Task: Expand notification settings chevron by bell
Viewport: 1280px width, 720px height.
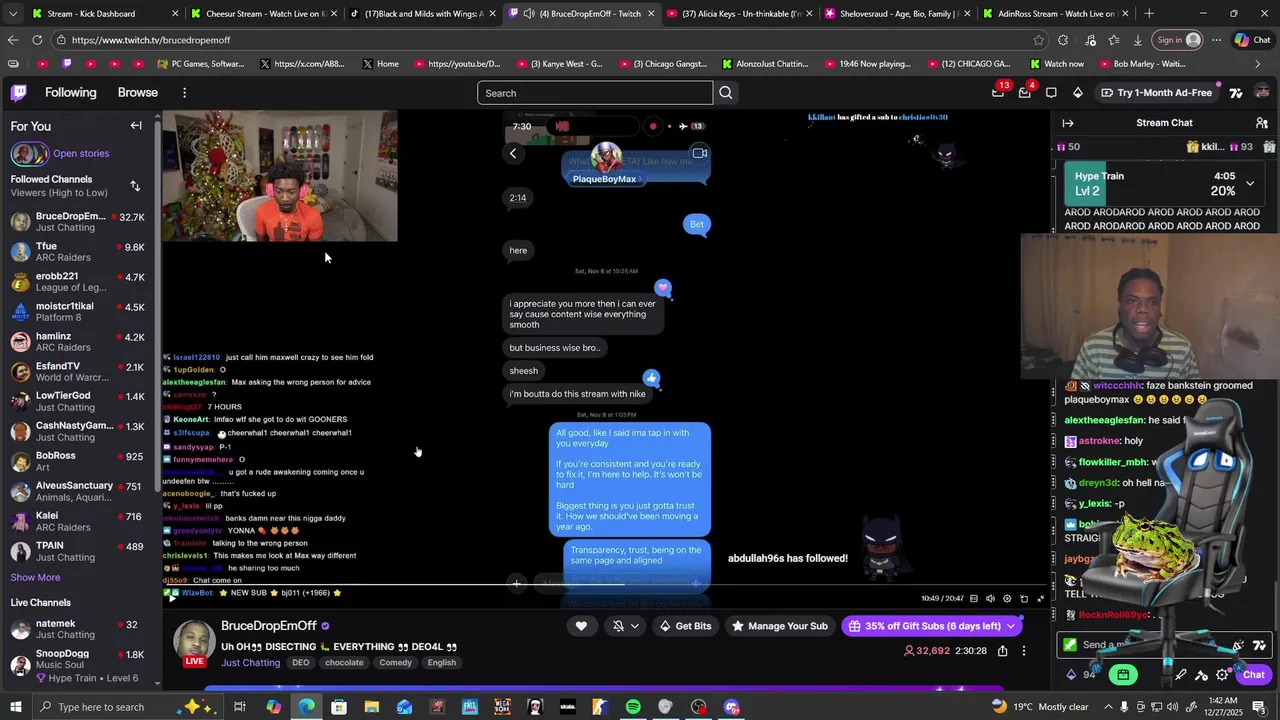Action: coord(635,626)
